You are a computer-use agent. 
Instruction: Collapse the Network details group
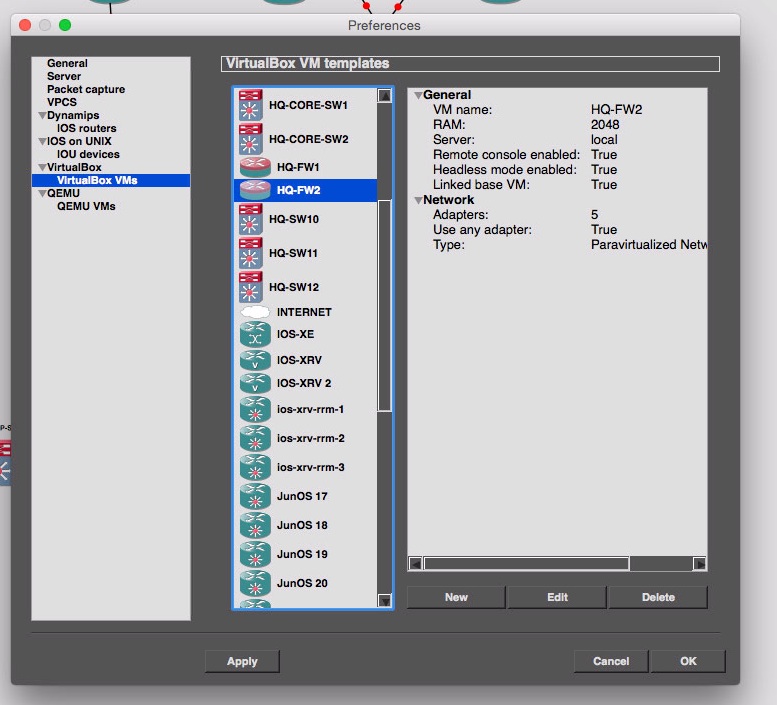(418, 200)
